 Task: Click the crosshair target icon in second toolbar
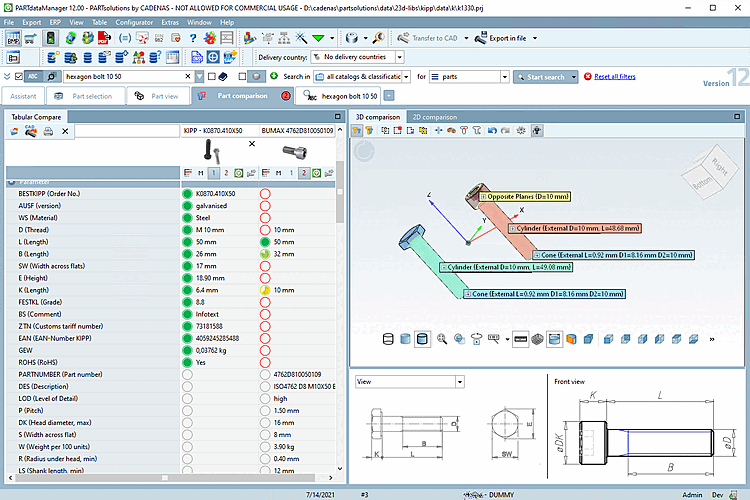[213, 57]
